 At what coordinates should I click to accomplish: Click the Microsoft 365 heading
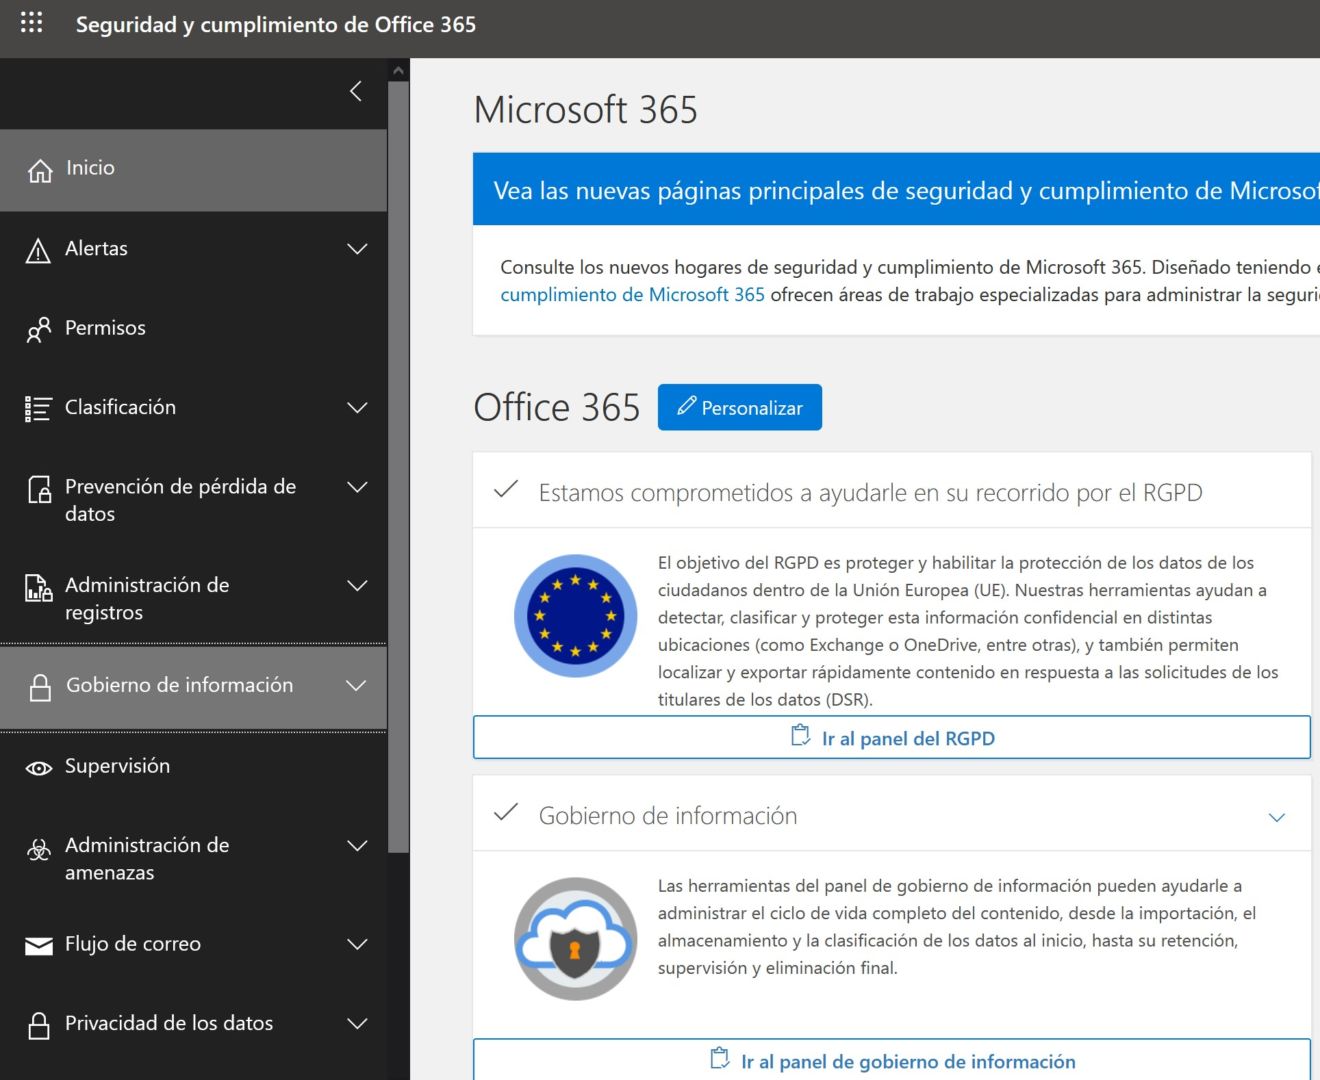(586, 110)
